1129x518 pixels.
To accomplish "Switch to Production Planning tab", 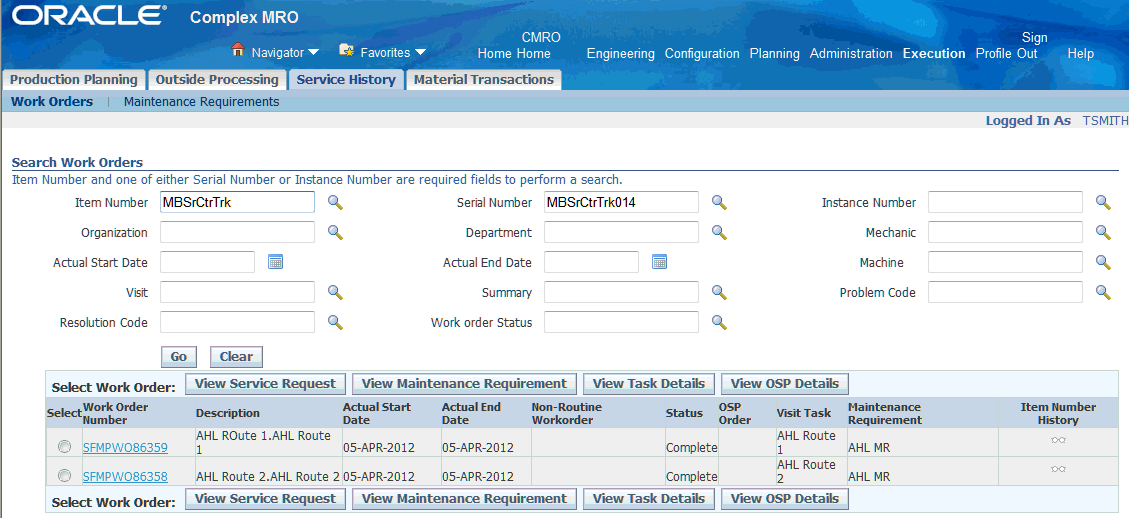I will pos(73,80).
